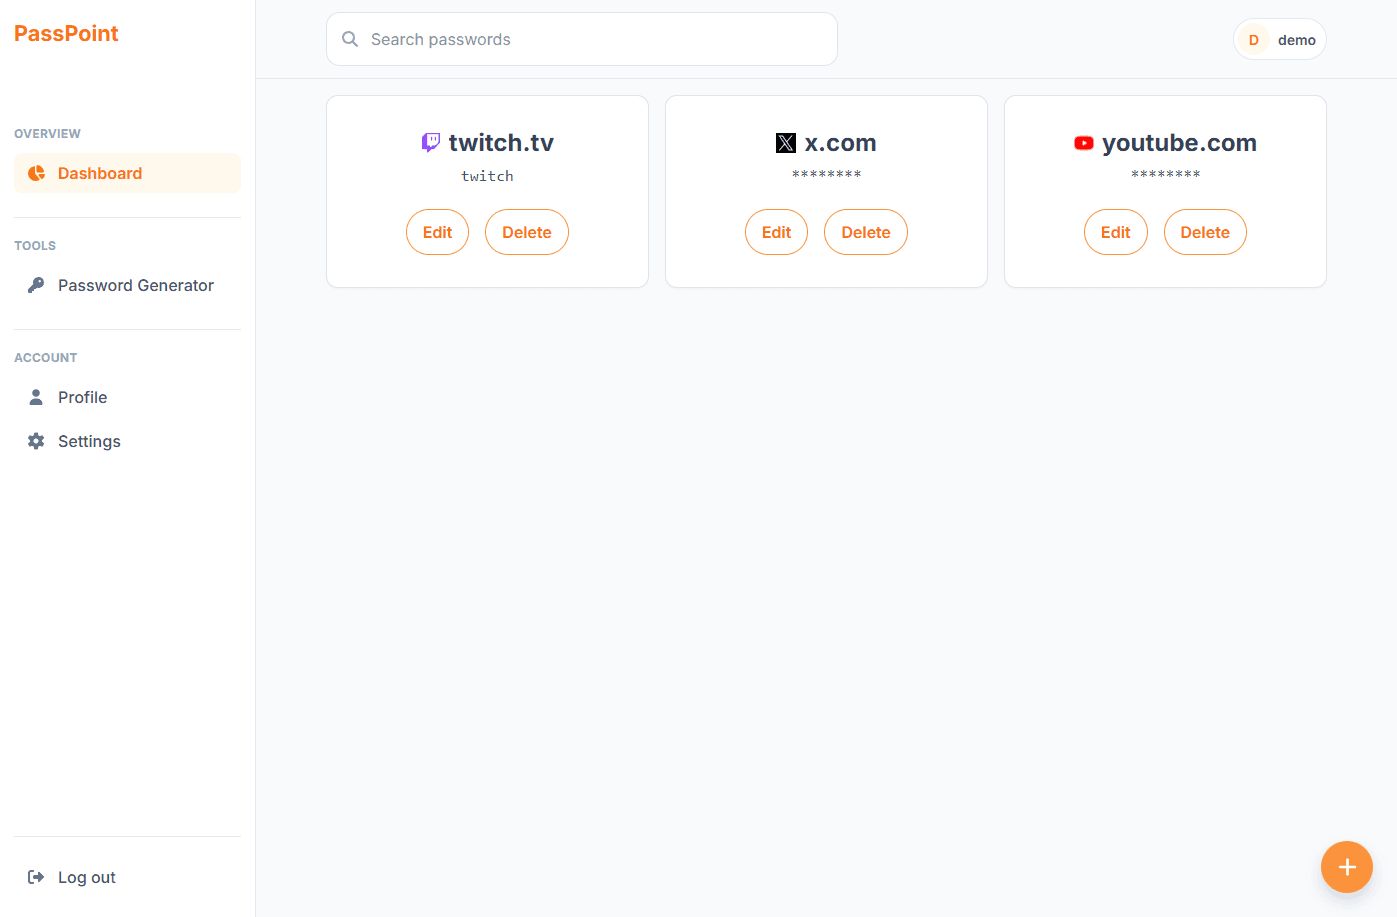The image size is (1397, 917).
Task: Click the YouTube logo icon
Action: pyautogui.click(x=1084, y=143)
